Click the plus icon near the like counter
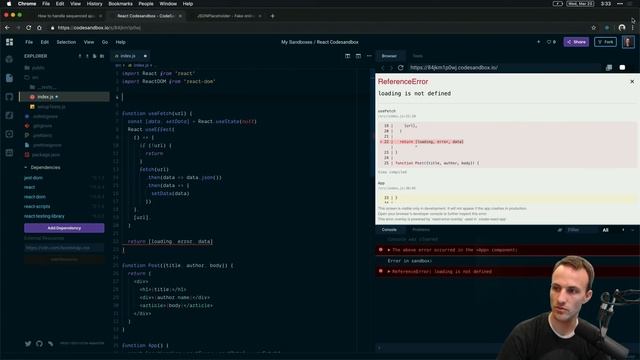 click(538, 42)
